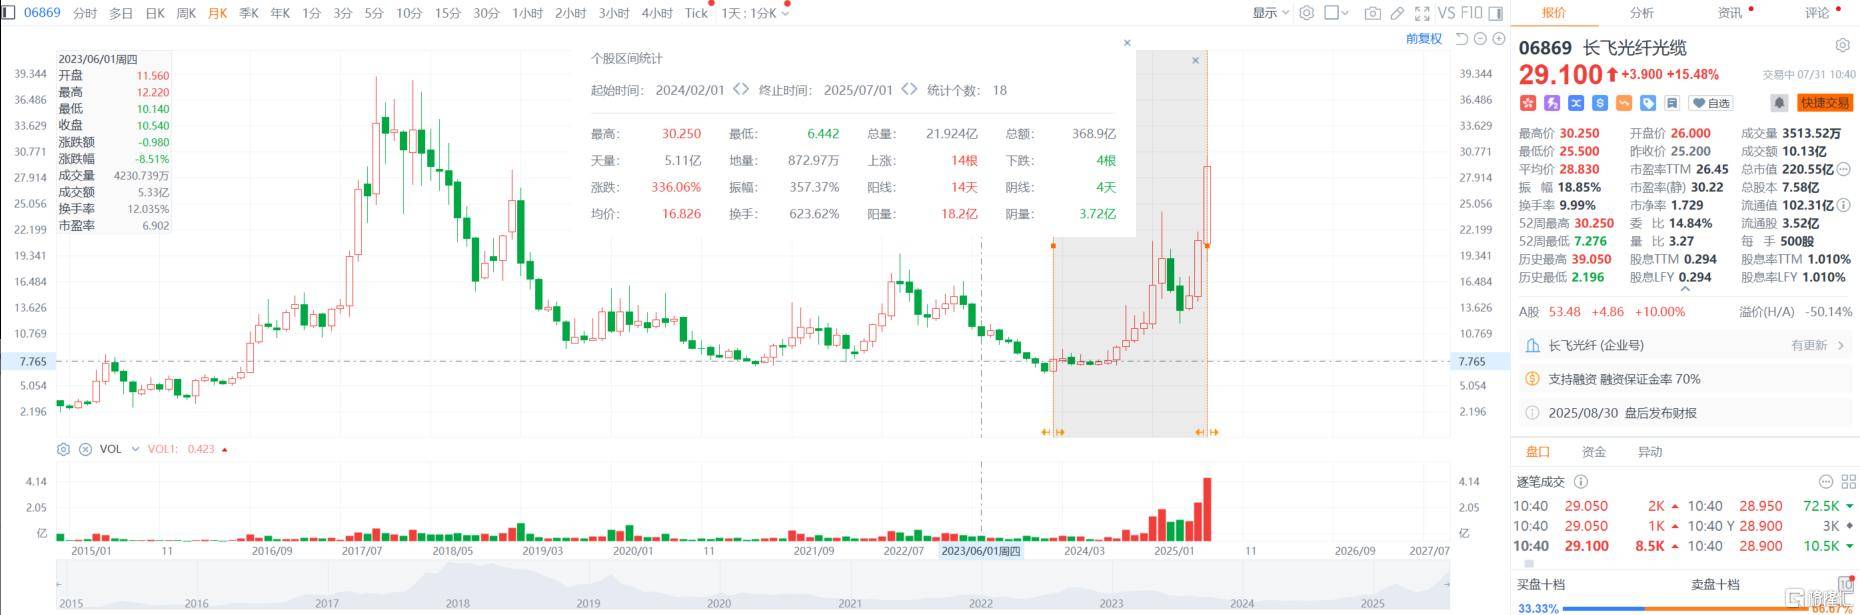Select the 15分 interval
This screenshot has width=1860, height=615.
(447, 13)
